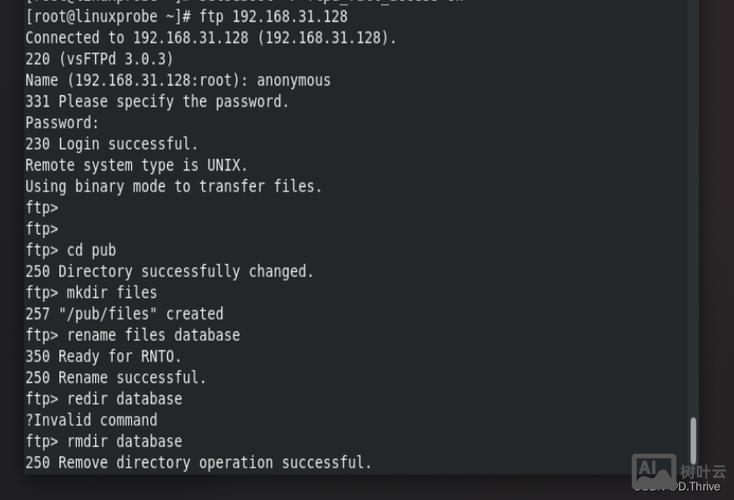Click the '?Invalid command' error line
734x500 pixels.
[91, 420]
